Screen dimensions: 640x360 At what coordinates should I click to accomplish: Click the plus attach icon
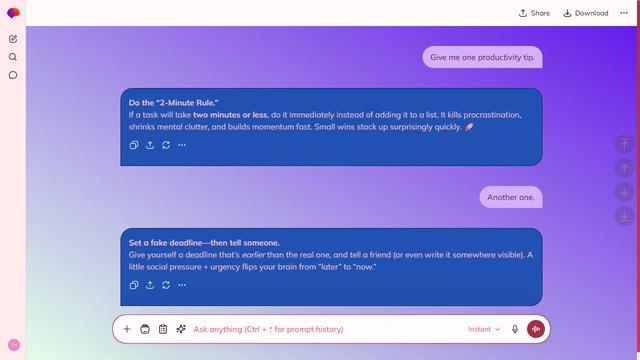(x=127, y=329)
